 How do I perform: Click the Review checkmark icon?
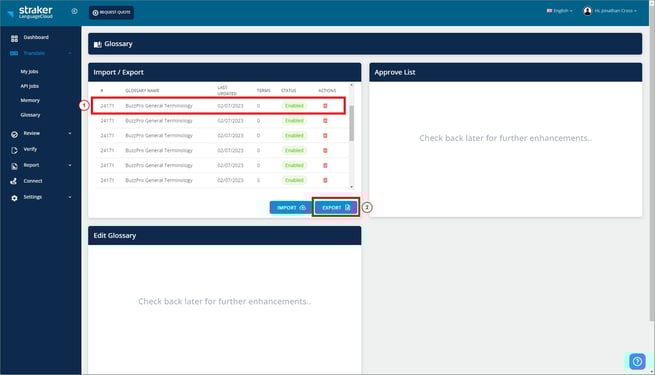[x=14, y=134]
